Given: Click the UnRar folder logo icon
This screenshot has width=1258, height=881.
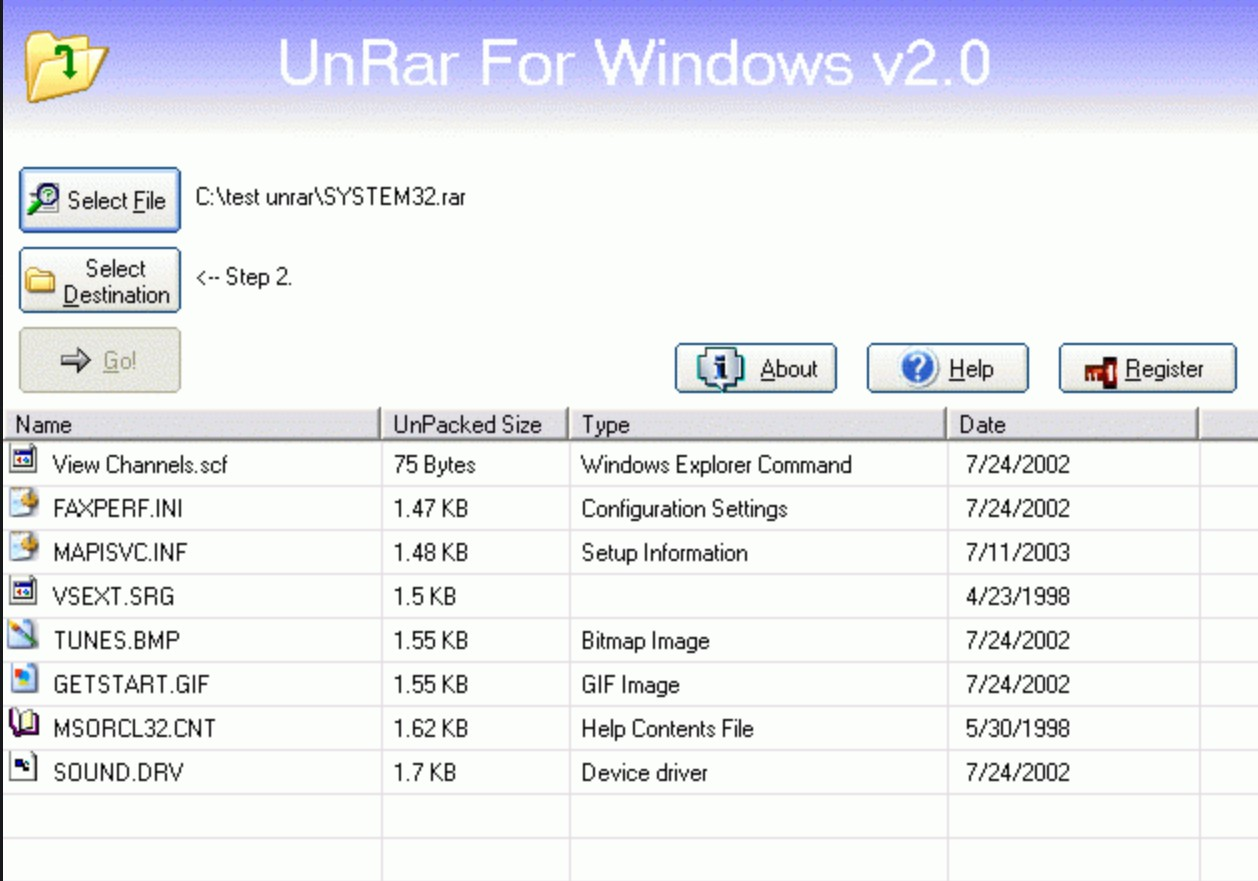Looking at the screenshot, I should 66,66.
